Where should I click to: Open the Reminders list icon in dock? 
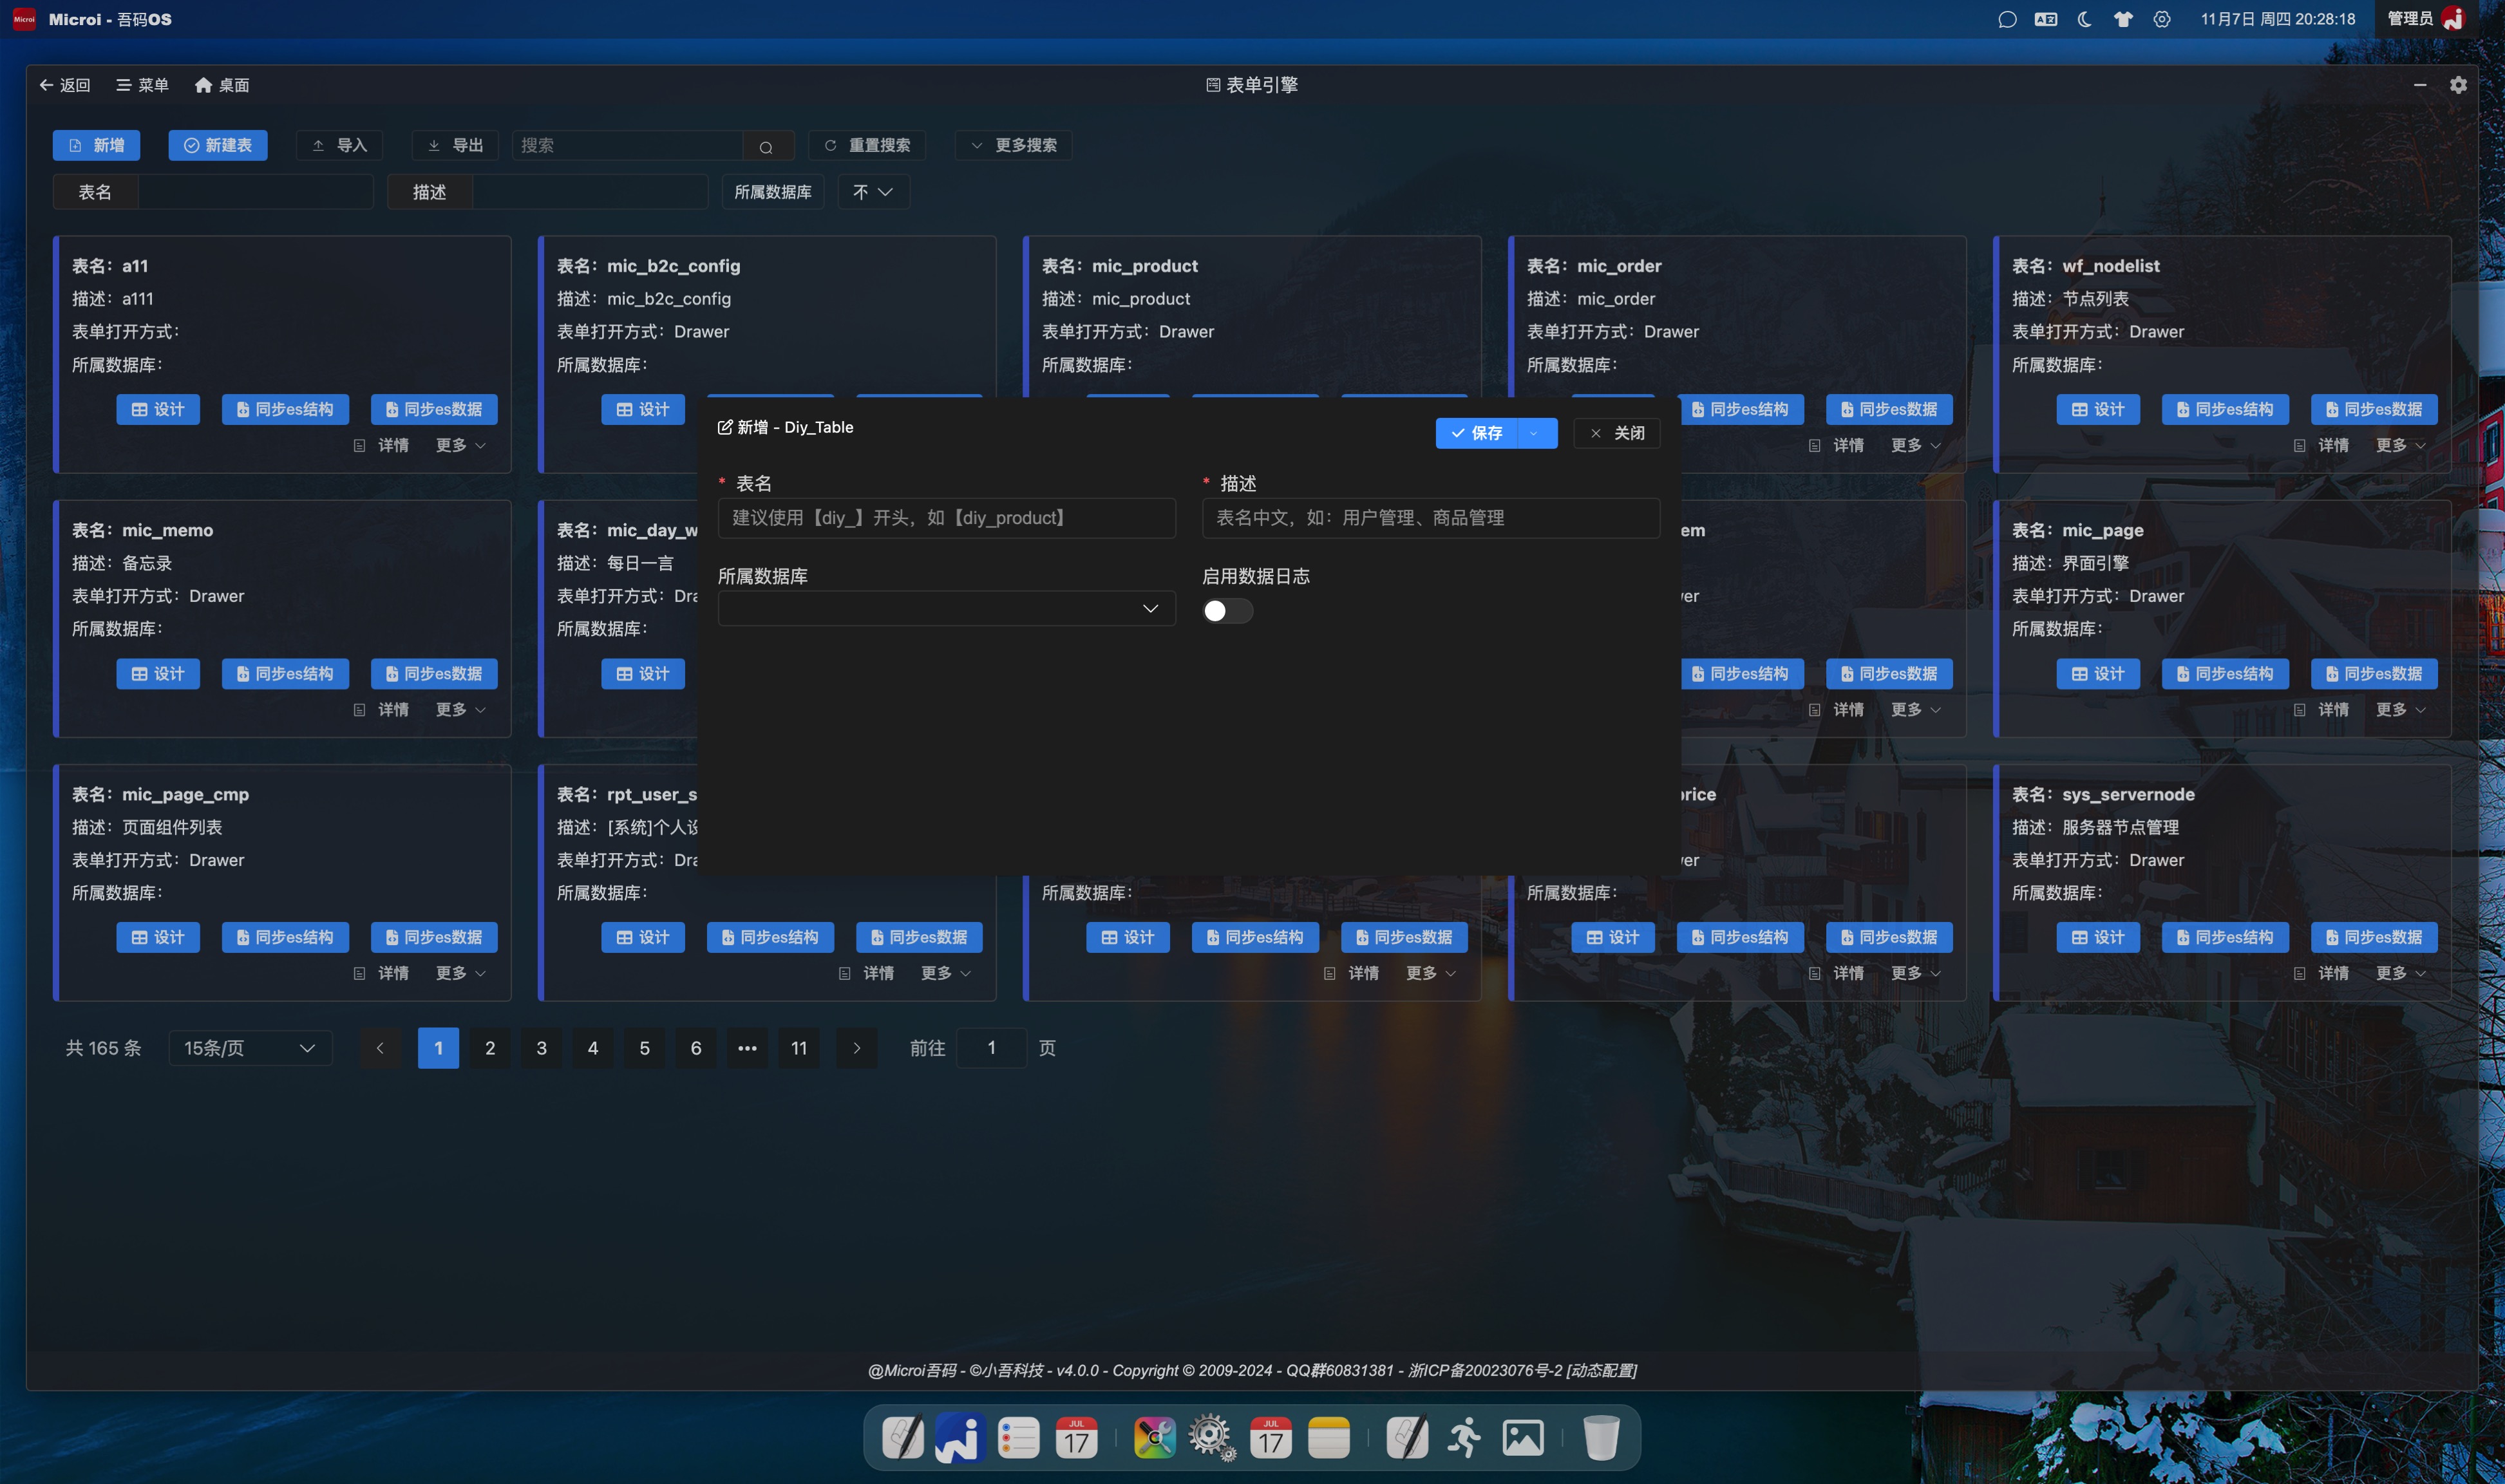point(1019,1438)
